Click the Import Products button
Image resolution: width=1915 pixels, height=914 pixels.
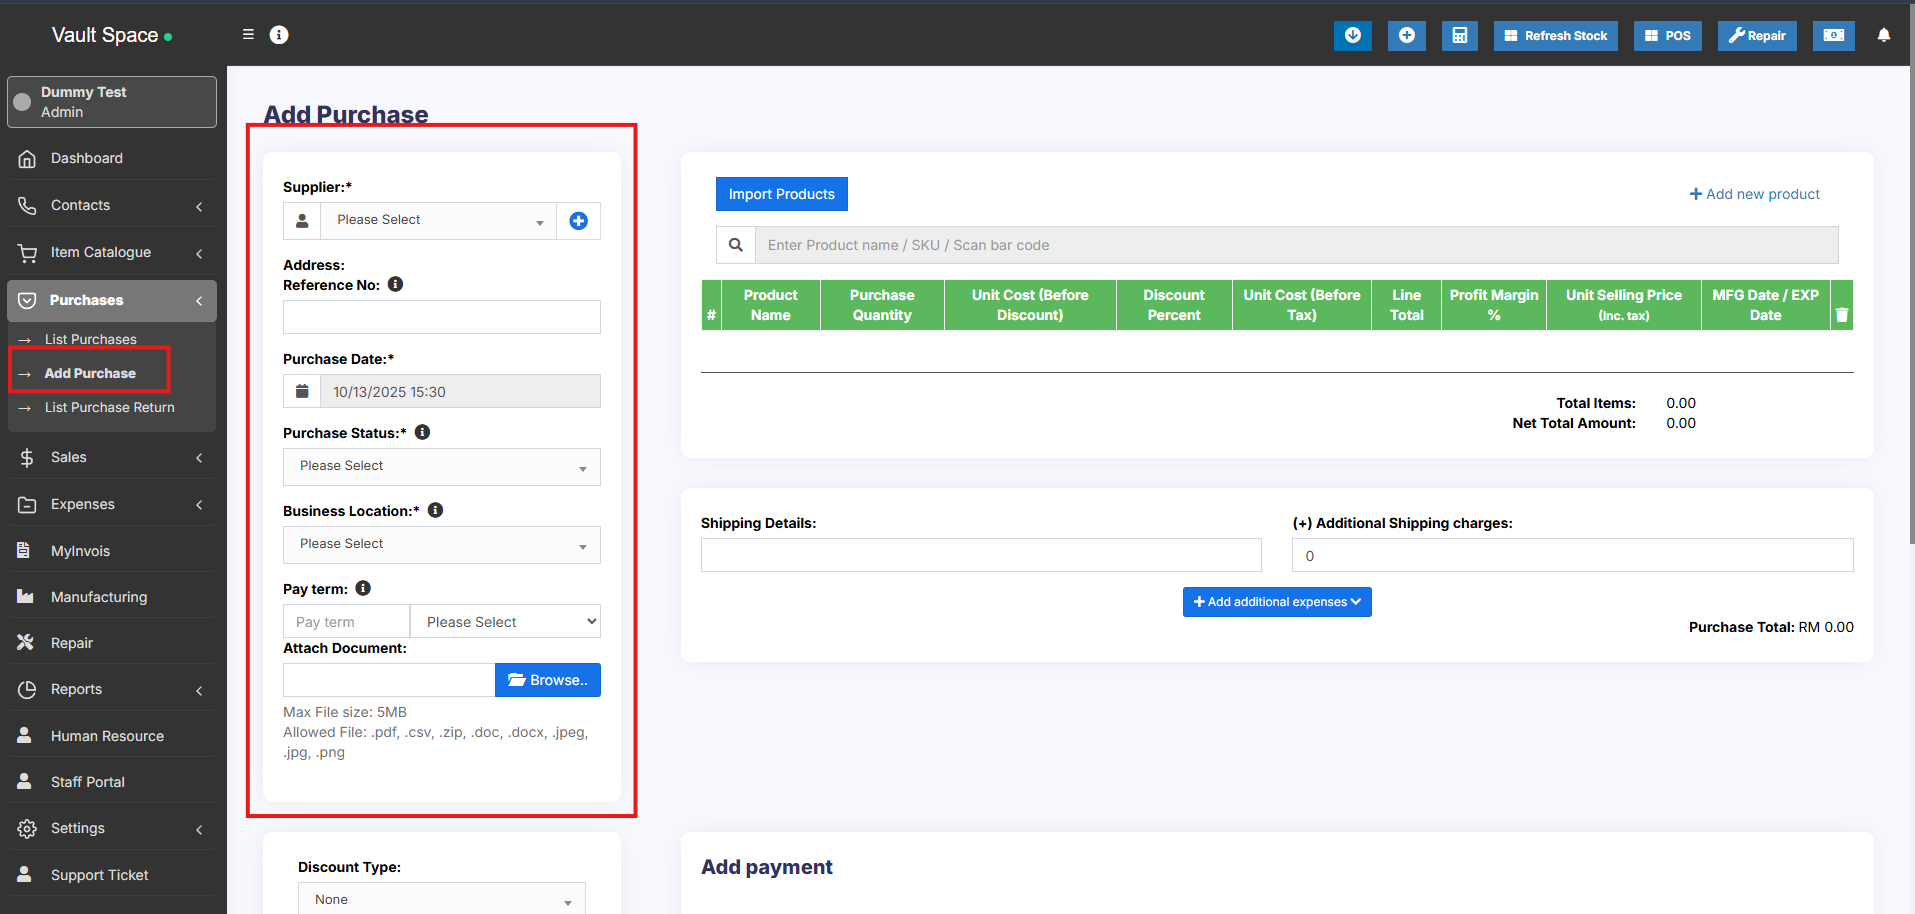781,194
